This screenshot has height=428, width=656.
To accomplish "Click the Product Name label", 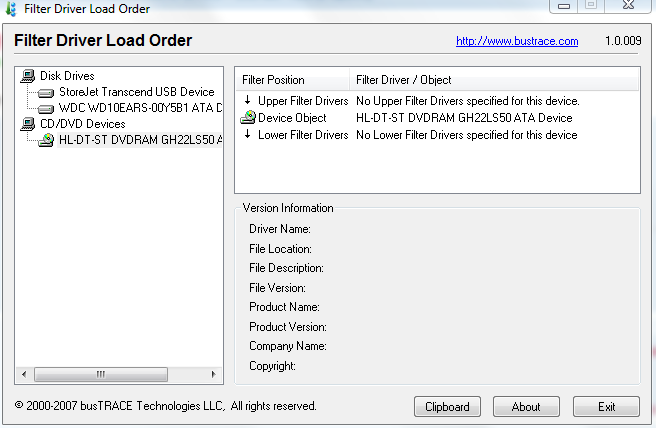I will [284, 307].
